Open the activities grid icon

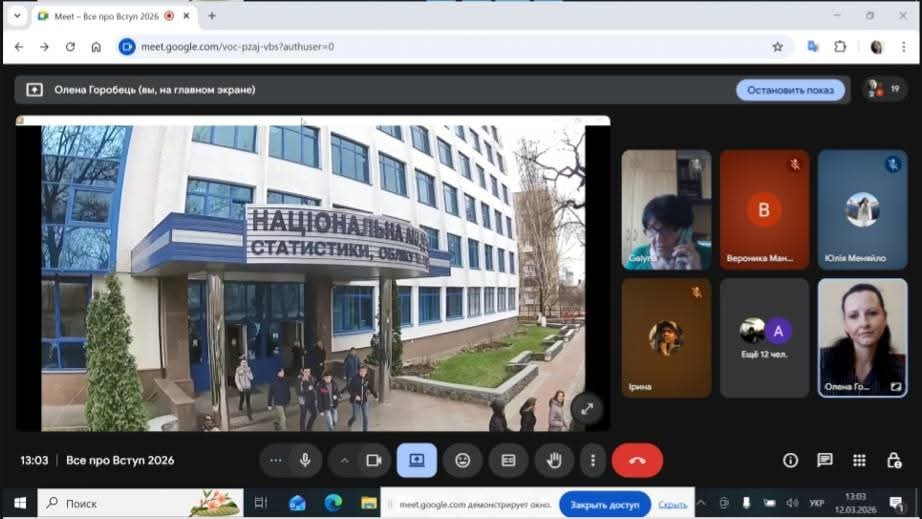coord(859,460)
